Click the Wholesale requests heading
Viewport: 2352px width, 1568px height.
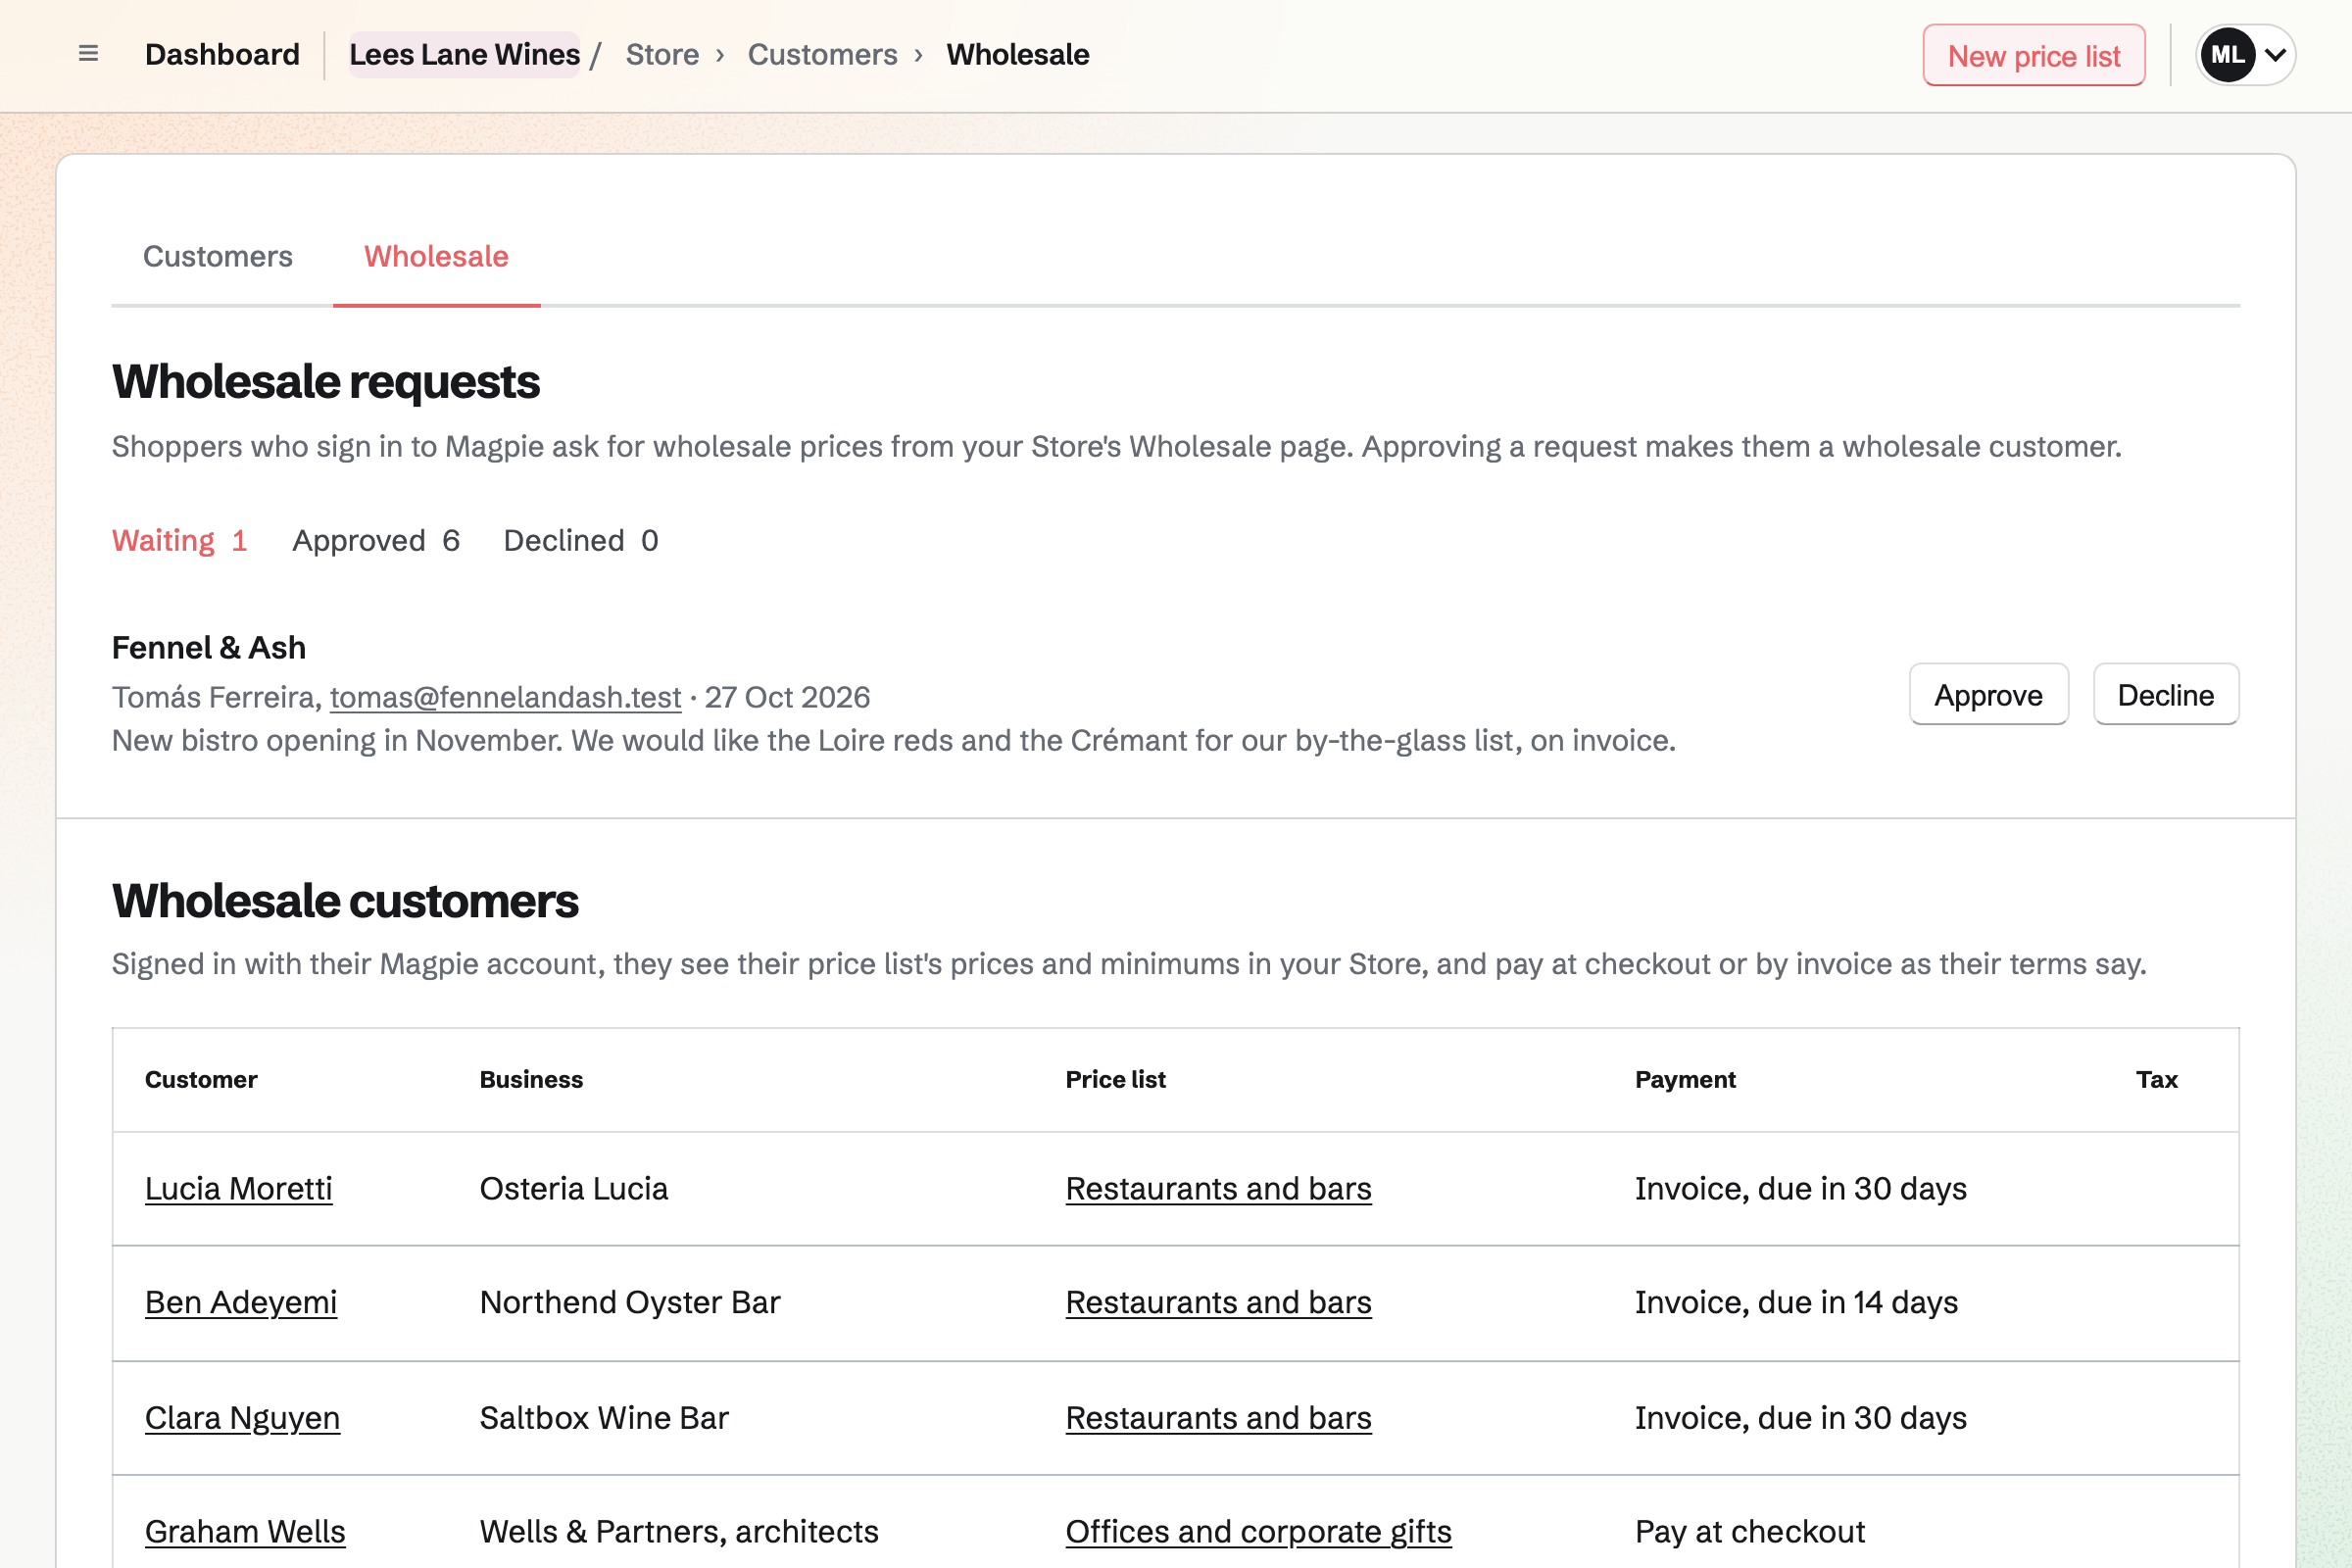[326, 382]
